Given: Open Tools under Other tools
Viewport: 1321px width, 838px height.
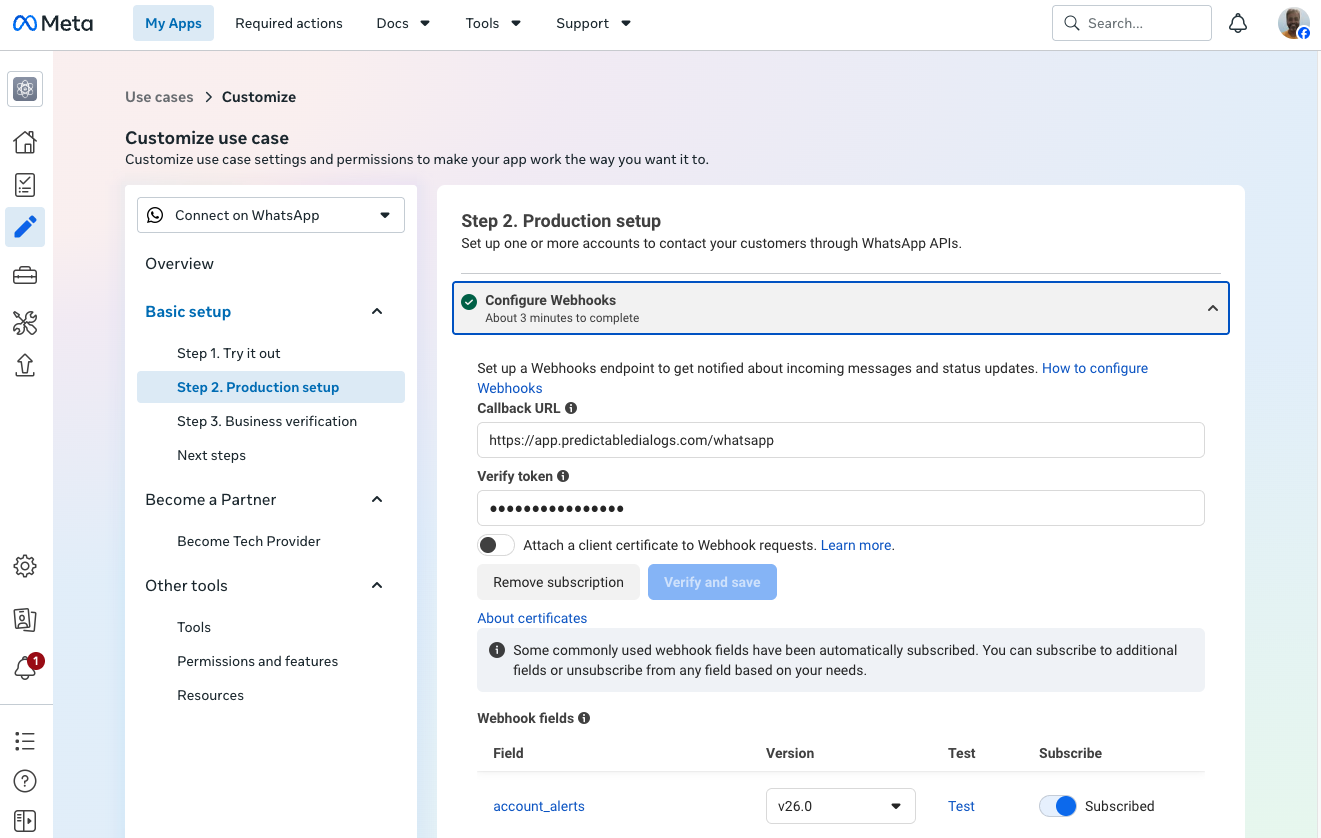Looking at the screenshot, I should pos(194,627).
